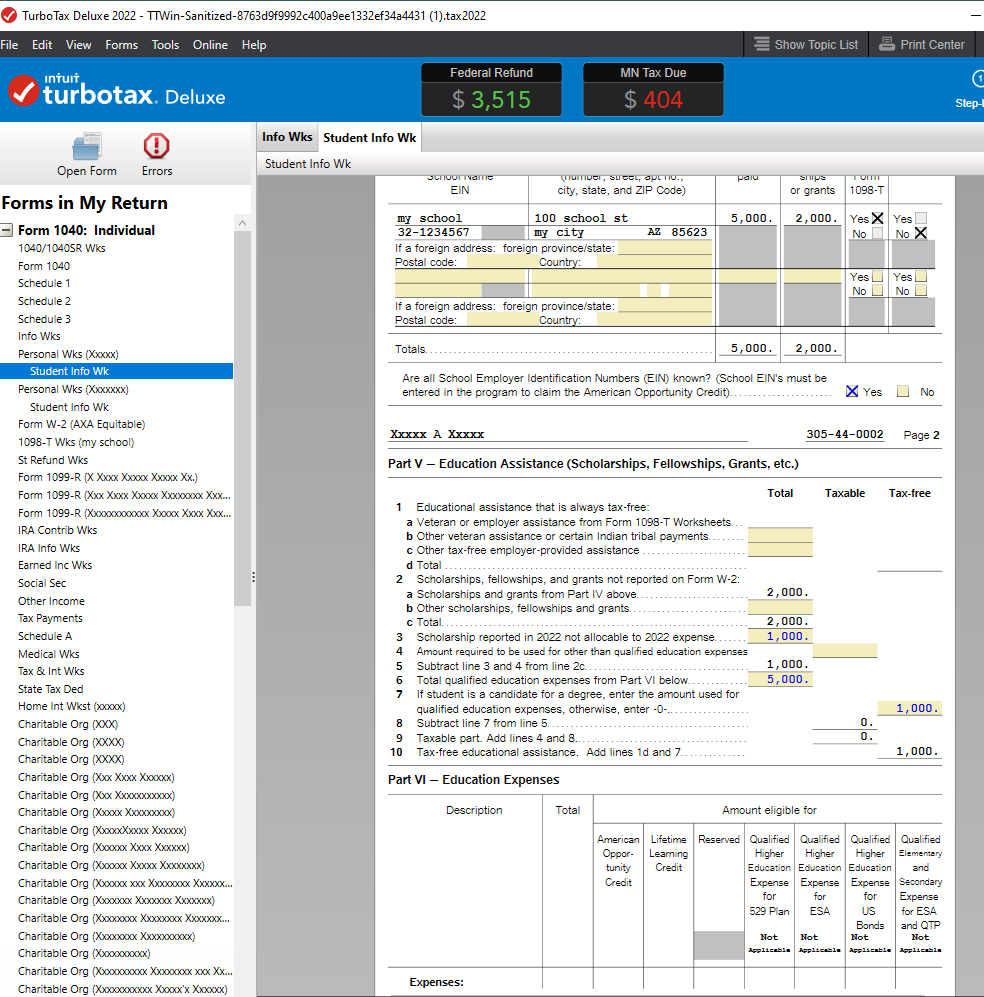The height and width of the screenshot is (997, 984).
Task: Click the ZIP code field 85623
Action: 690,233
